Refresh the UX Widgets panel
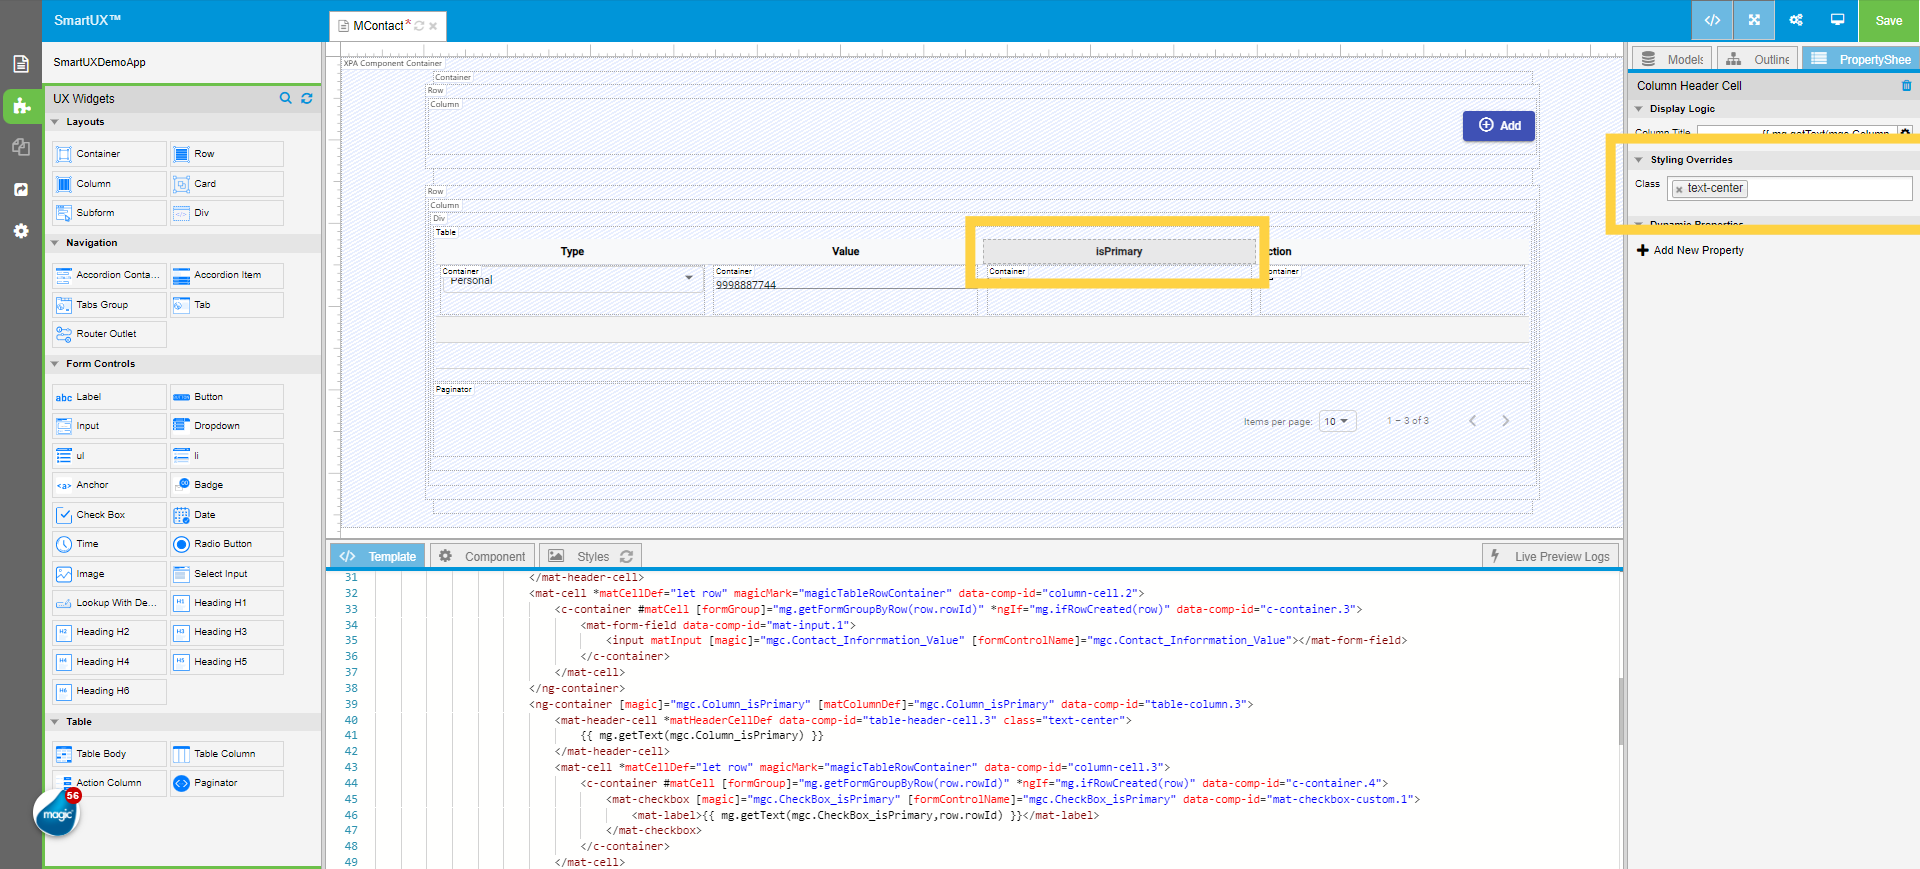This screenshot has width=1920, height=869. 307,98
